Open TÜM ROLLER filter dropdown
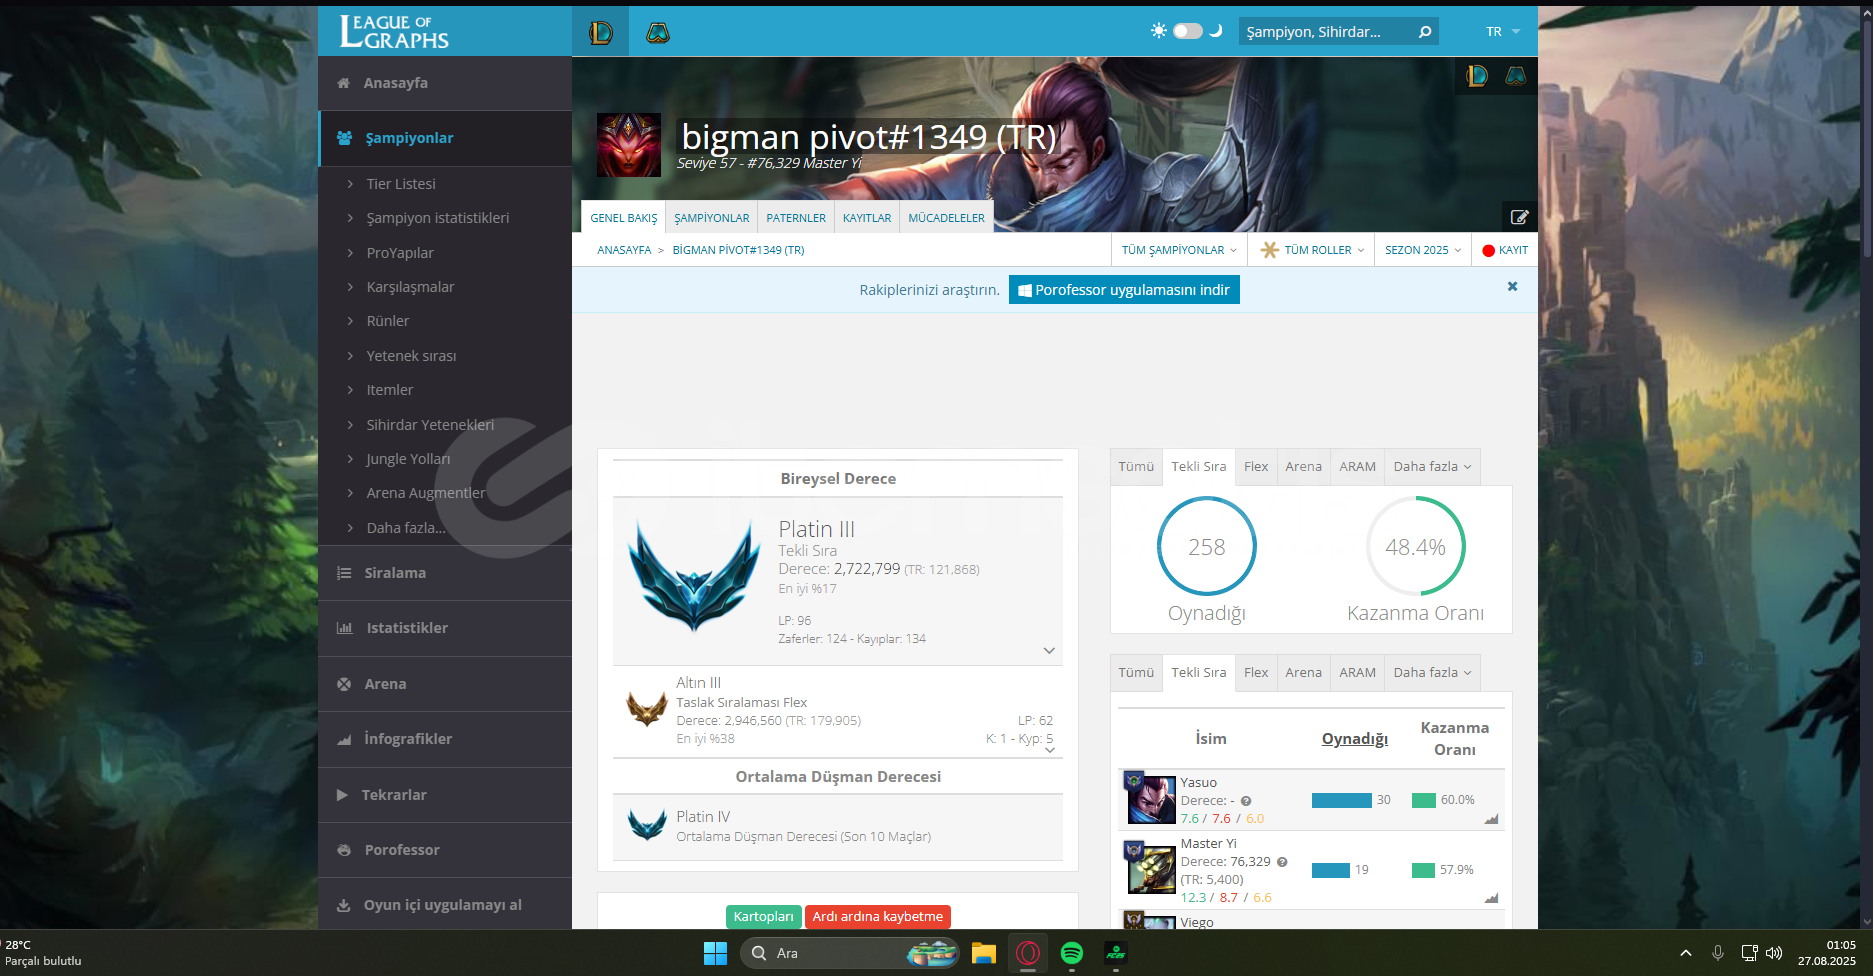Viewport: 1873px width, 976px height. click(1311, 250)
